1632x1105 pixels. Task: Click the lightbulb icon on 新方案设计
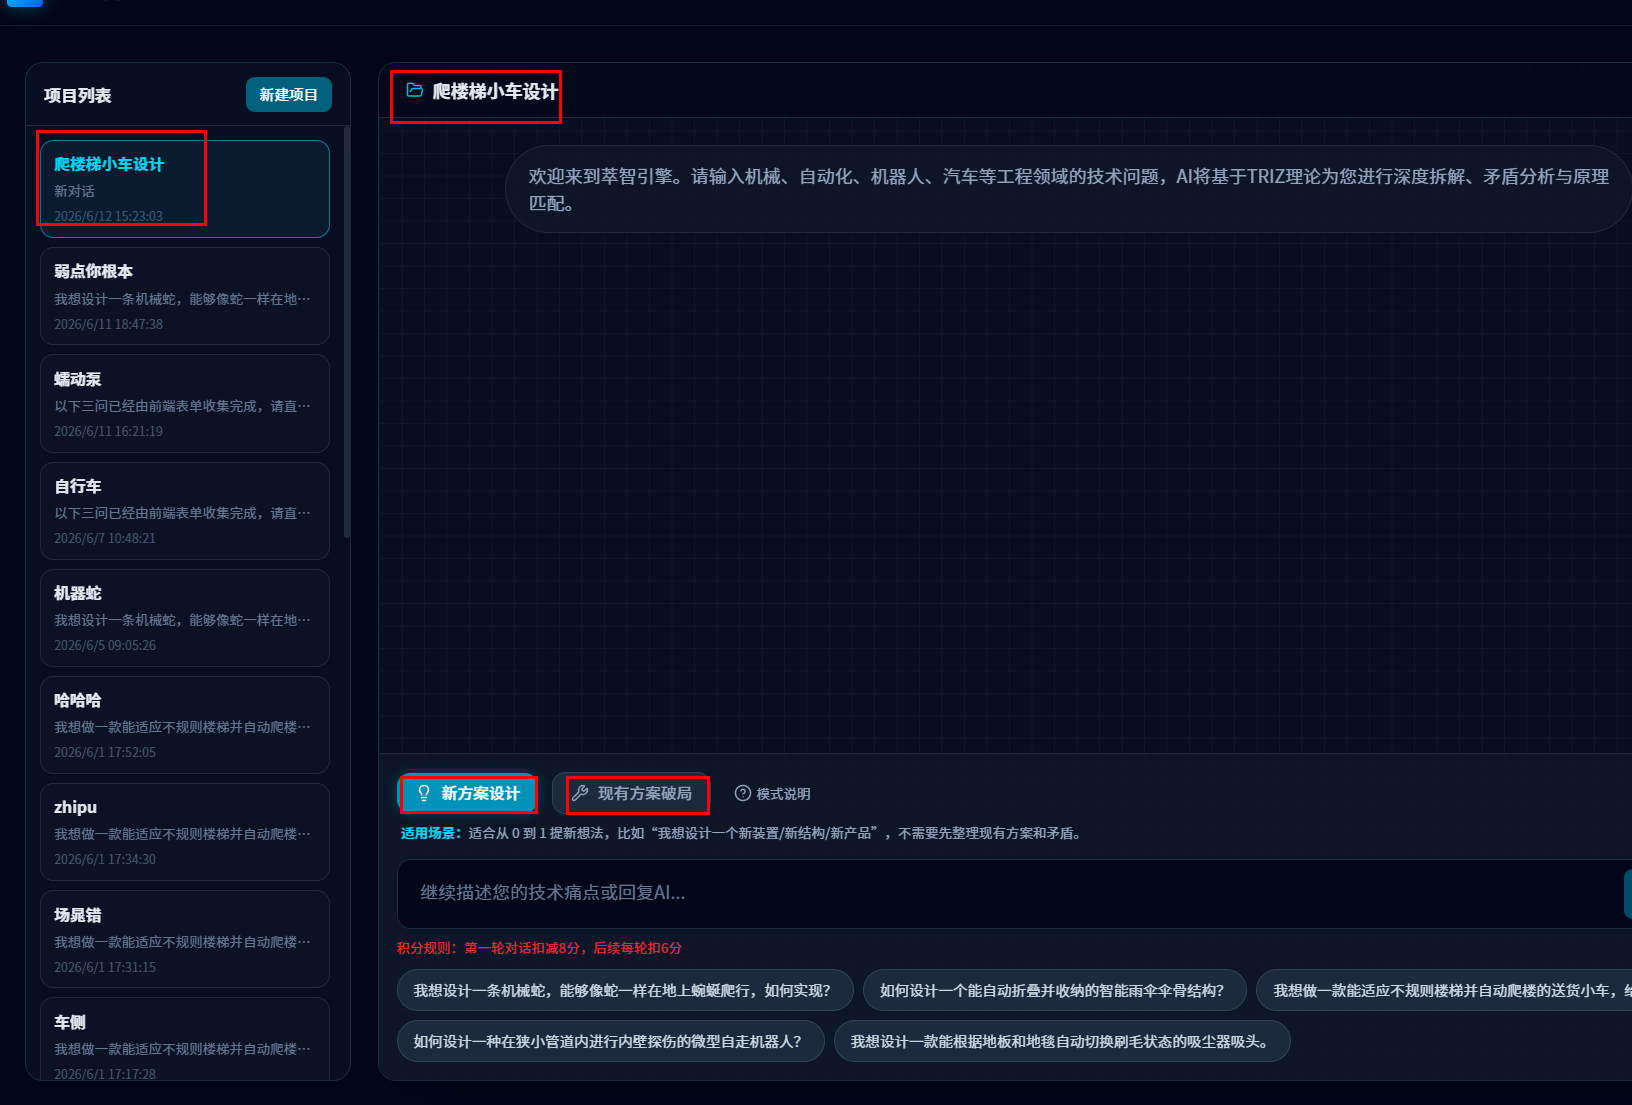click(x=424, y=794)
